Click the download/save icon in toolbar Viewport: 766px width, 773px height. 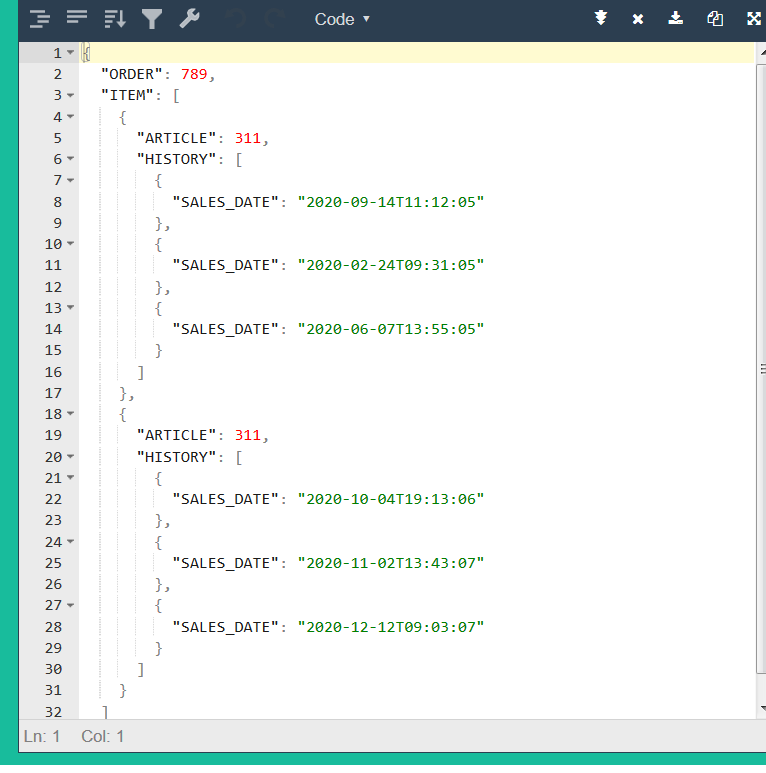click(676, 18)
